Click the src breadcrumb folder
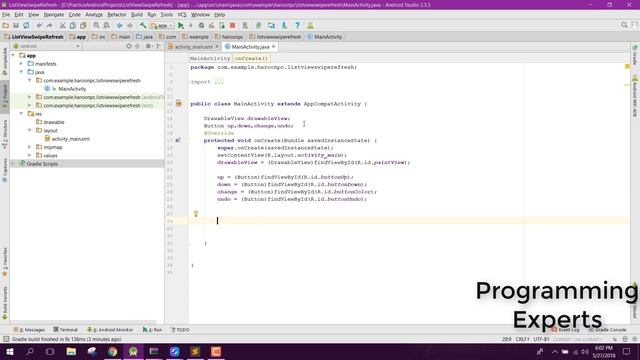 [99, 37]
